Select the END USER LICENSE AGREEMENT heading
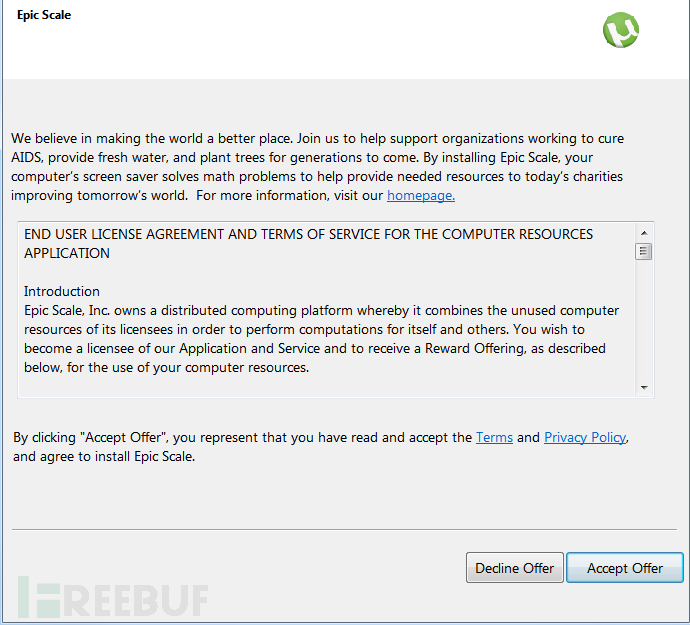Screen dimensions: 690x625 coord(308,243)
